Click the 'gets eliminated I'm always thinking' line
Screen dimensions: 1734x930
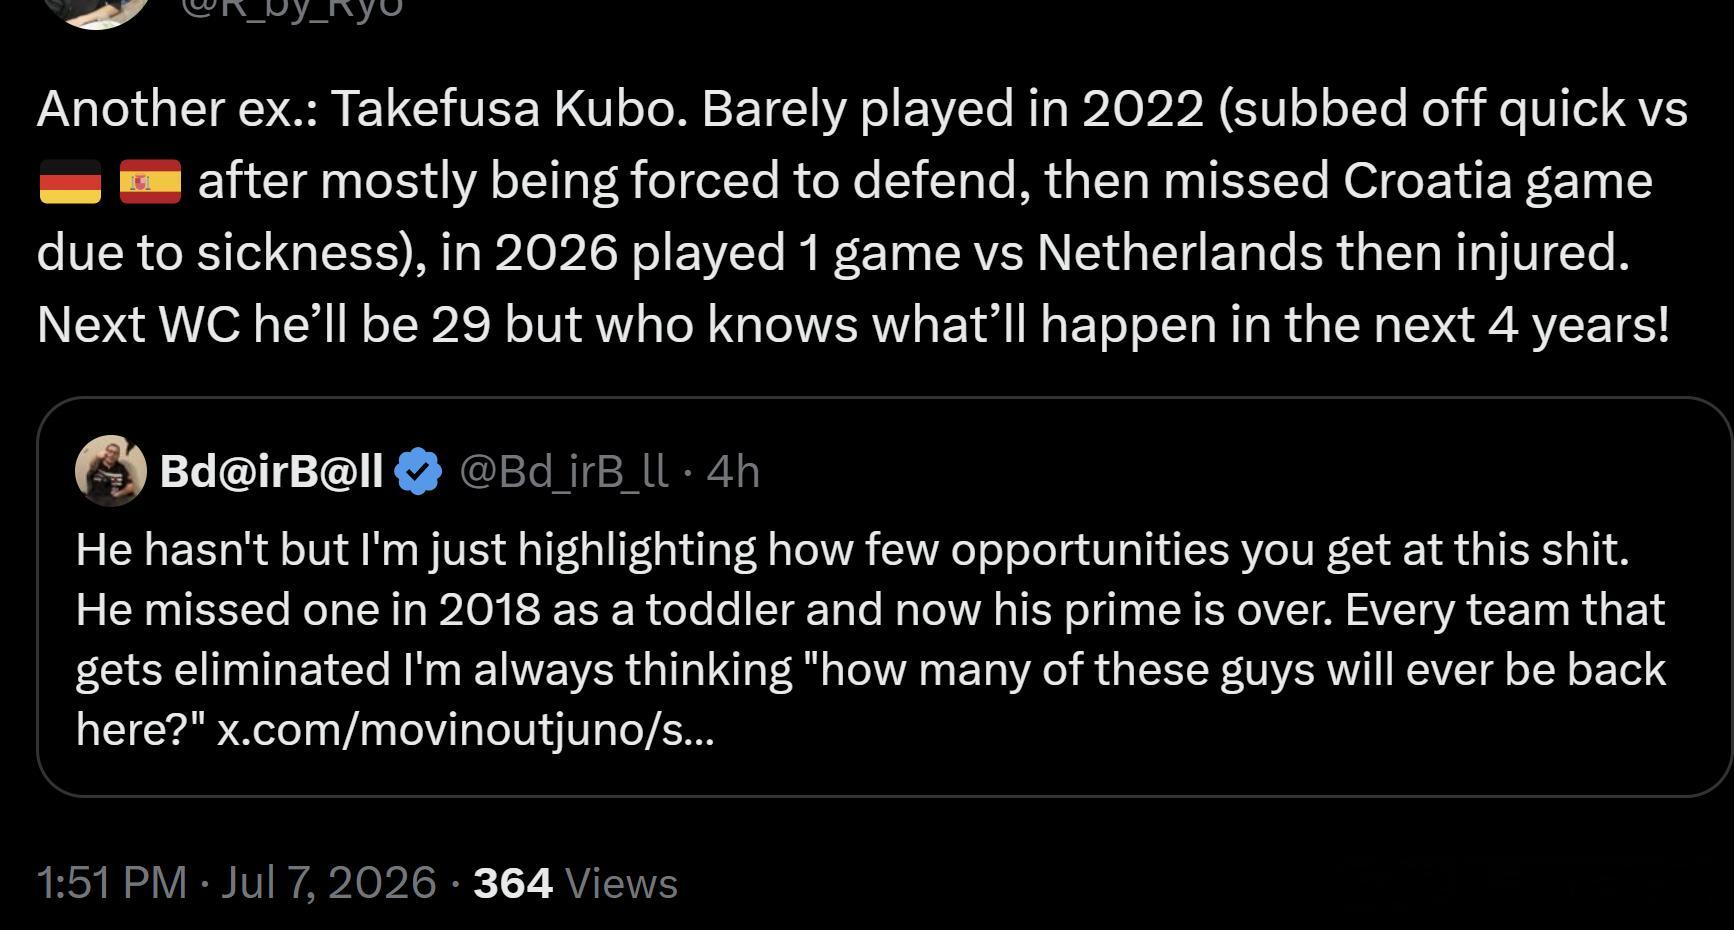[x=870, y=669]
